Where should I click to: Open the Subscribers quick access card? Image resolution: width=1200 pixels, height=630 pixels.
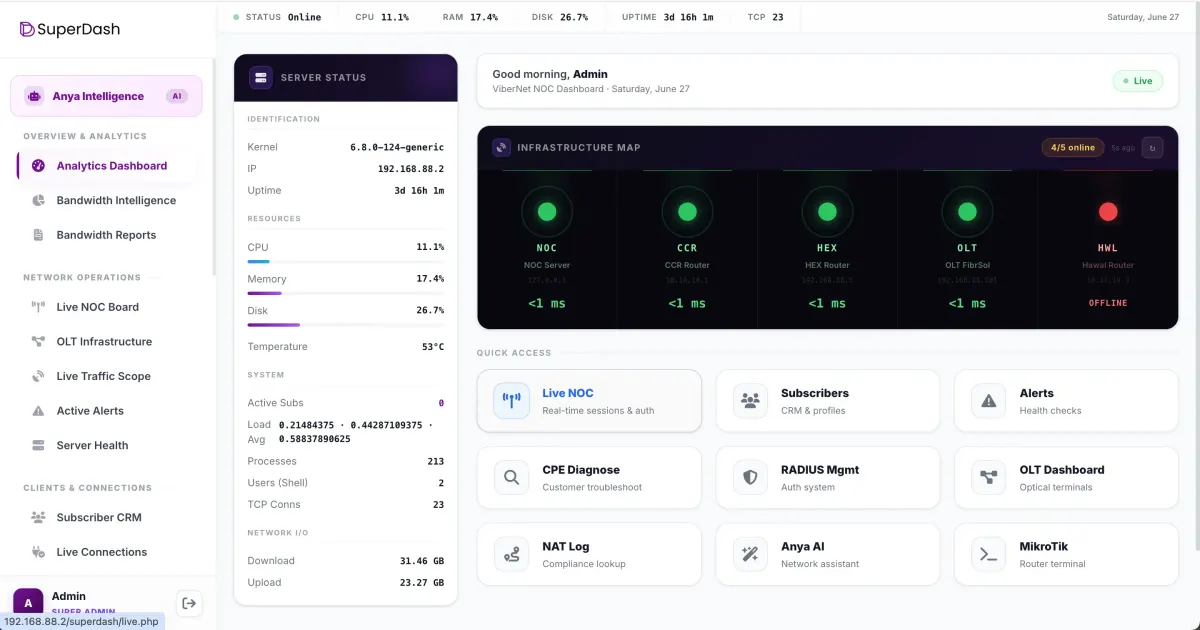pyautogui.click(x=828, y=401)
